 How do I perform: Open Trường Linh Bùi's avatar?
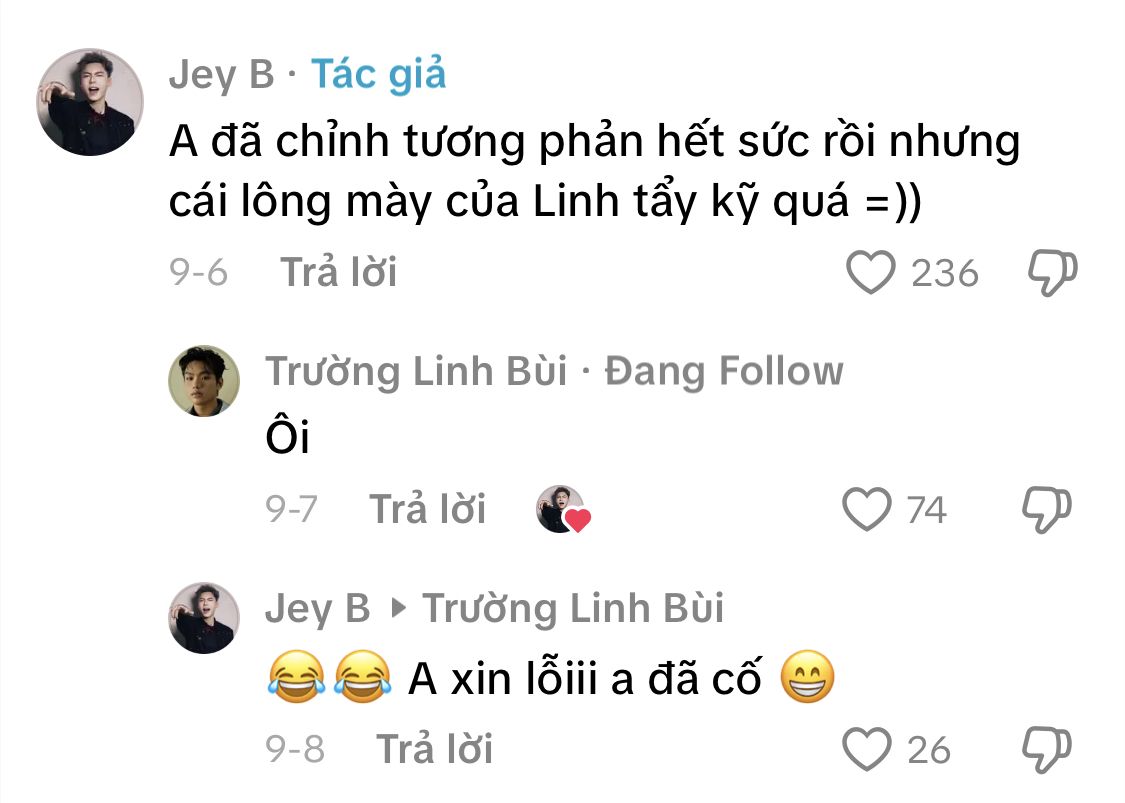pyautogui.click(x=204, y=381)
